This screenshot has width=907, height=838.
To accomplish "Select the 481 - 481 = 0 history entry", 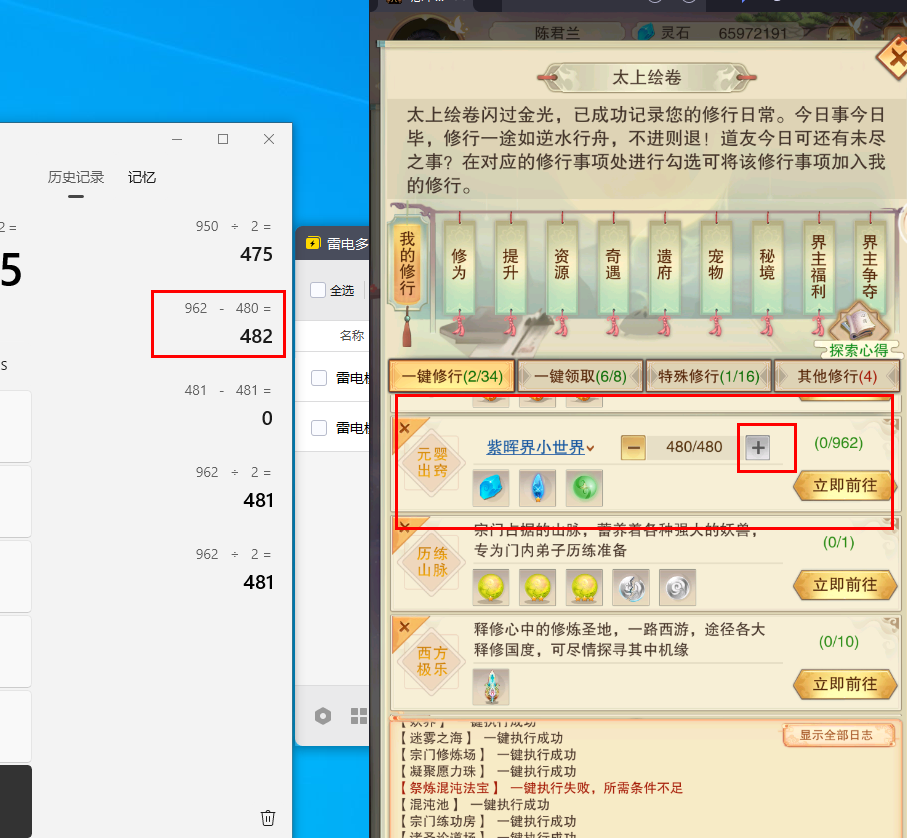I will click(227, 405).
